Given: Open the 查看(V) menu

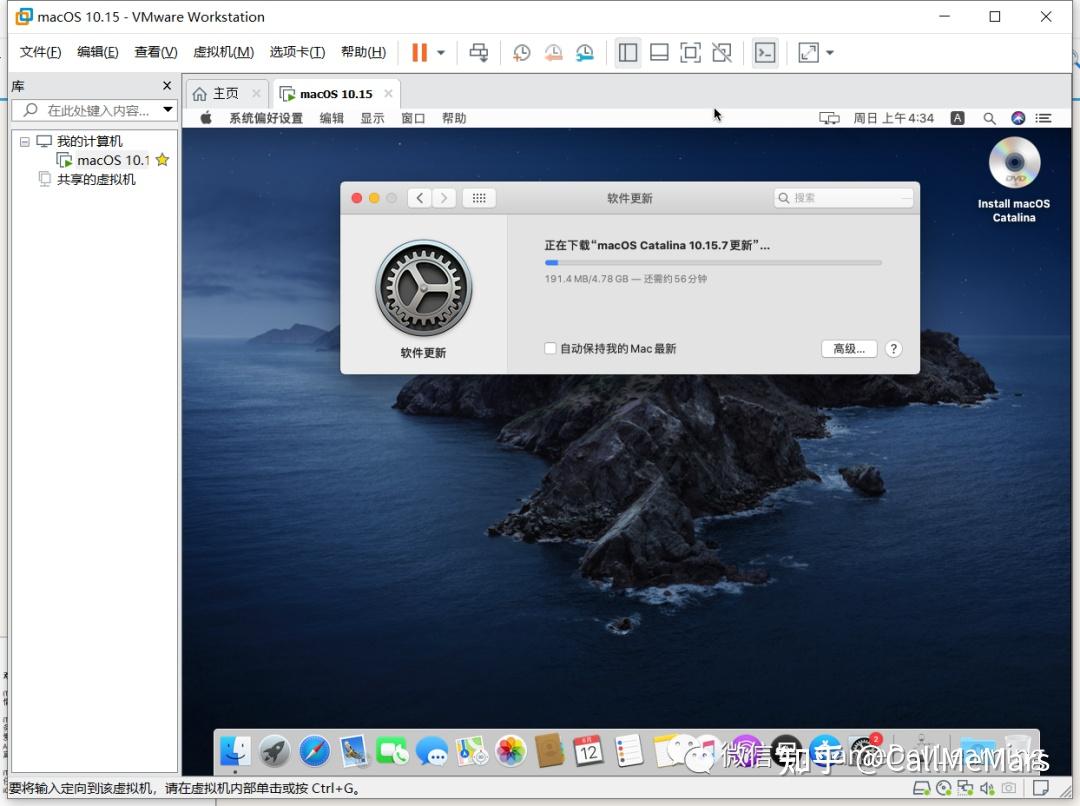Looking at the screenshot, I should tap(156, 52).
